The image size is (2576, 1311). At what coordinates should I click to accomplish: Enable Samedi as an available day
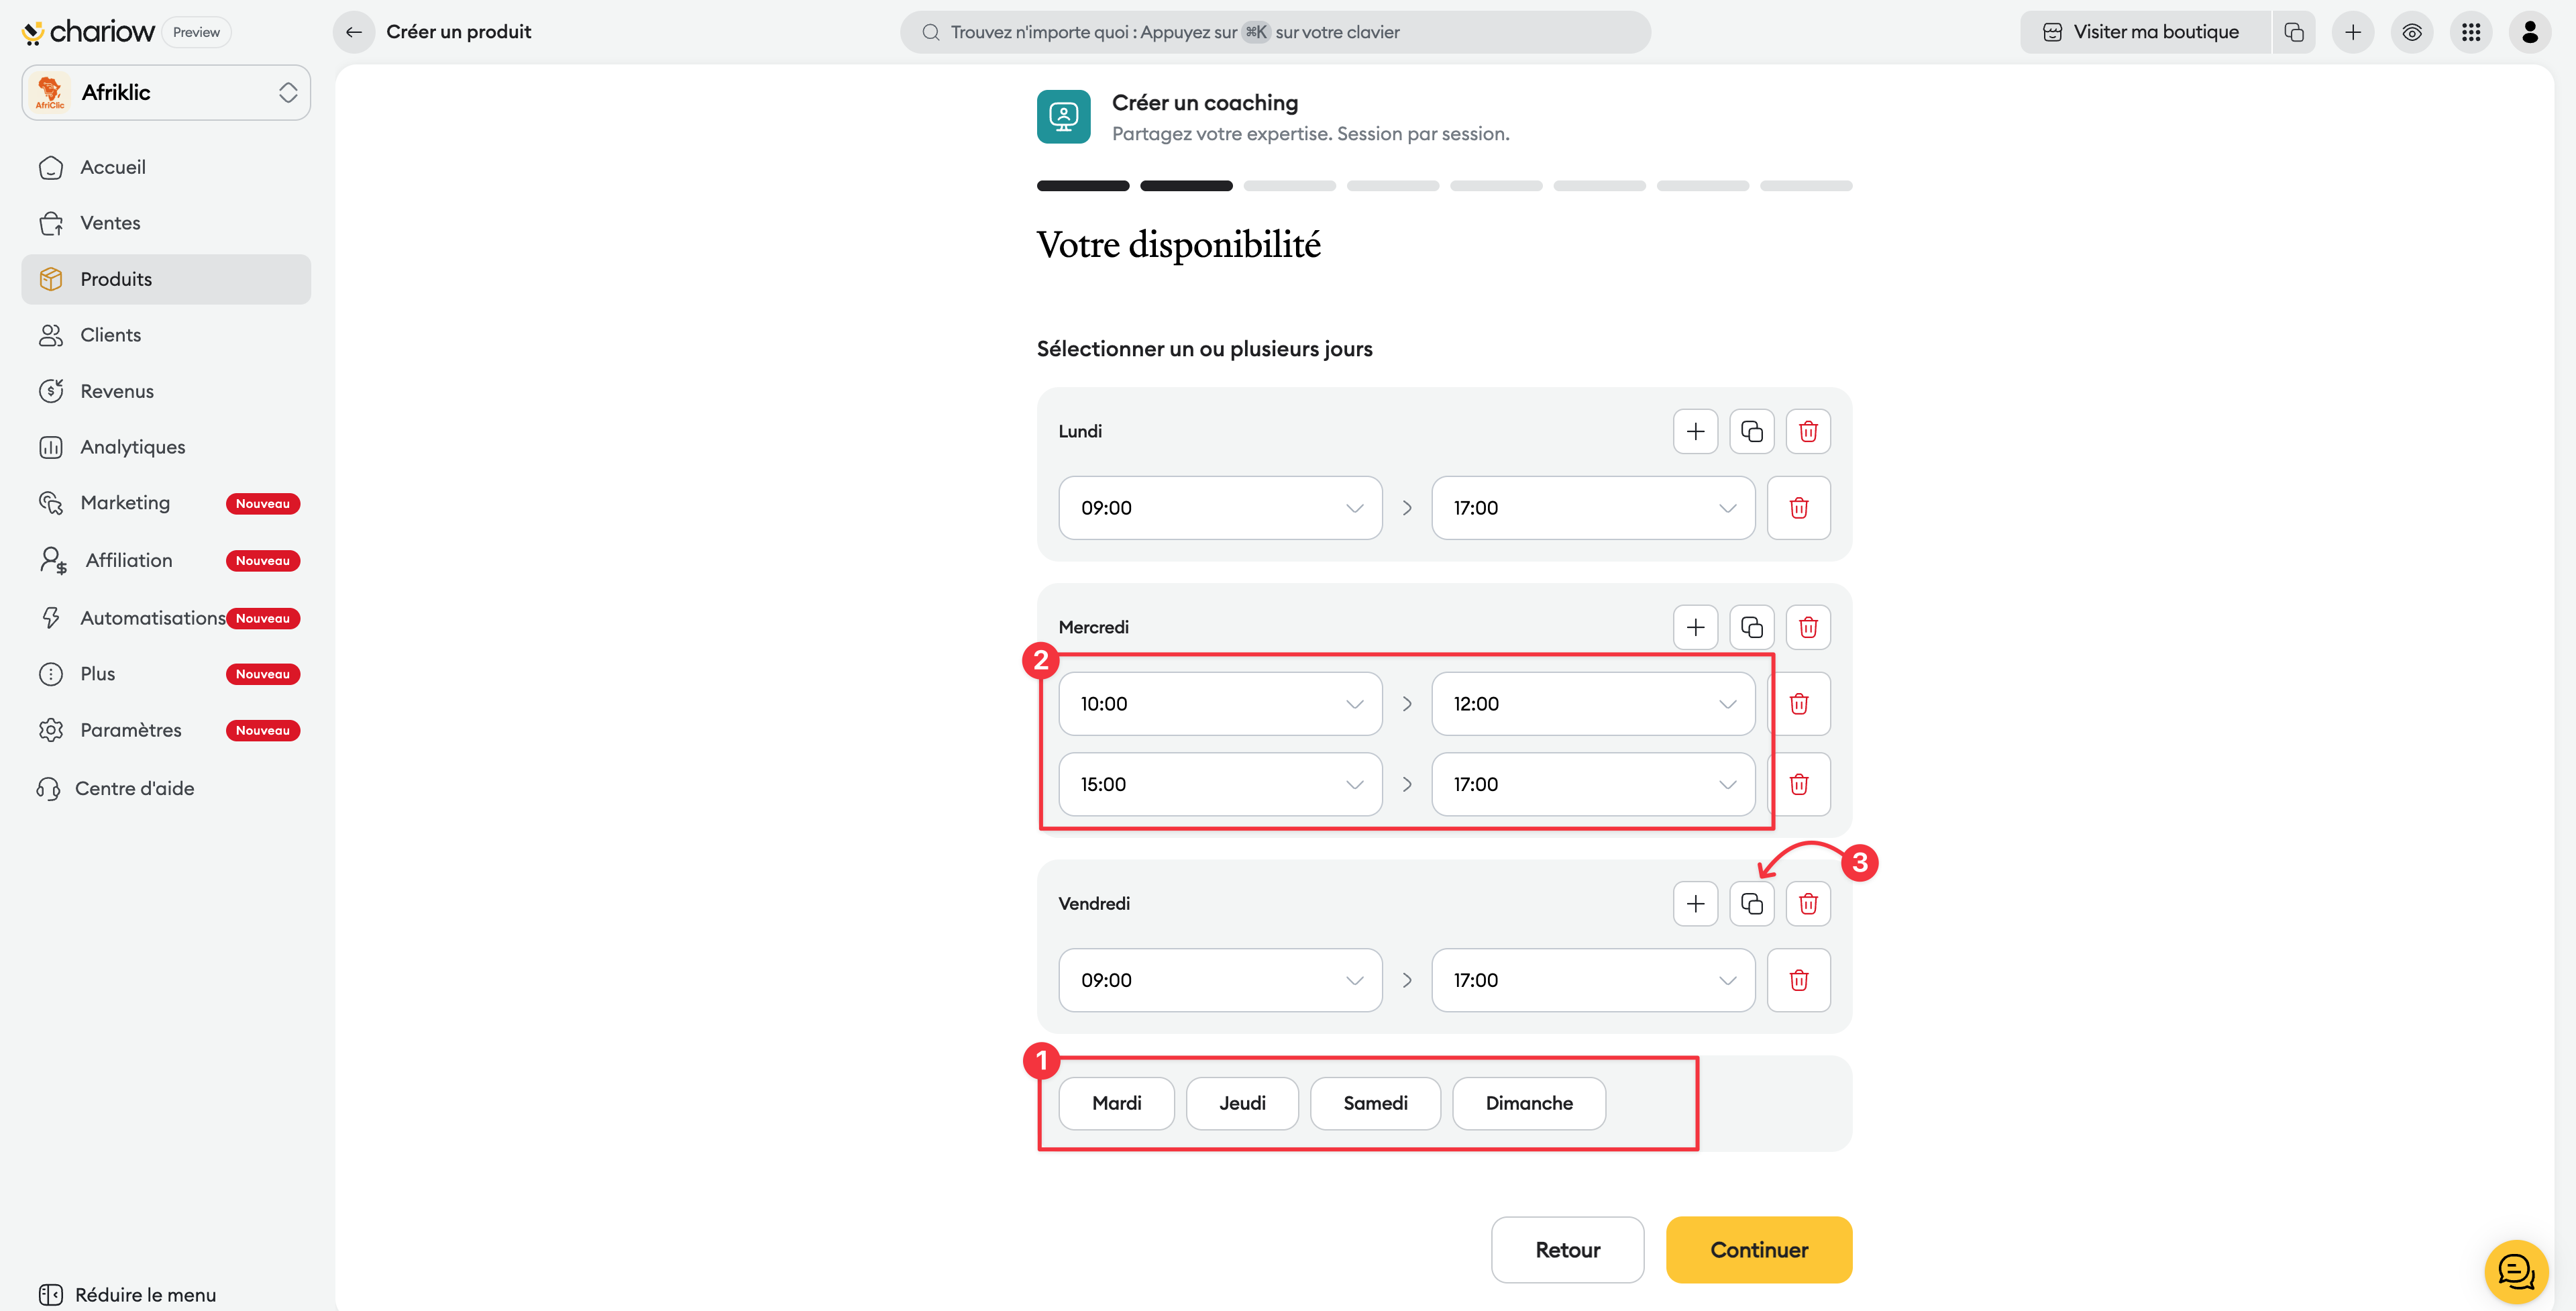pos(1375,1103)
